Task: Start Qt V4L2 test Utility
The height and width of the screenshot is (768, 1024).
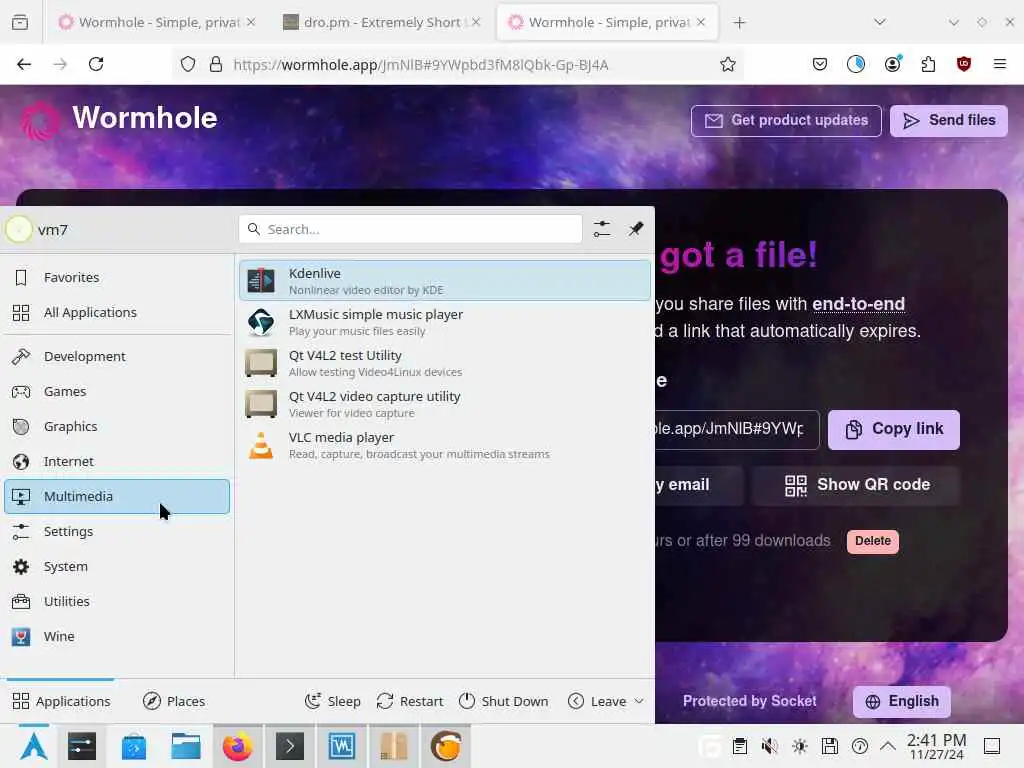Action: pos(445,363)
